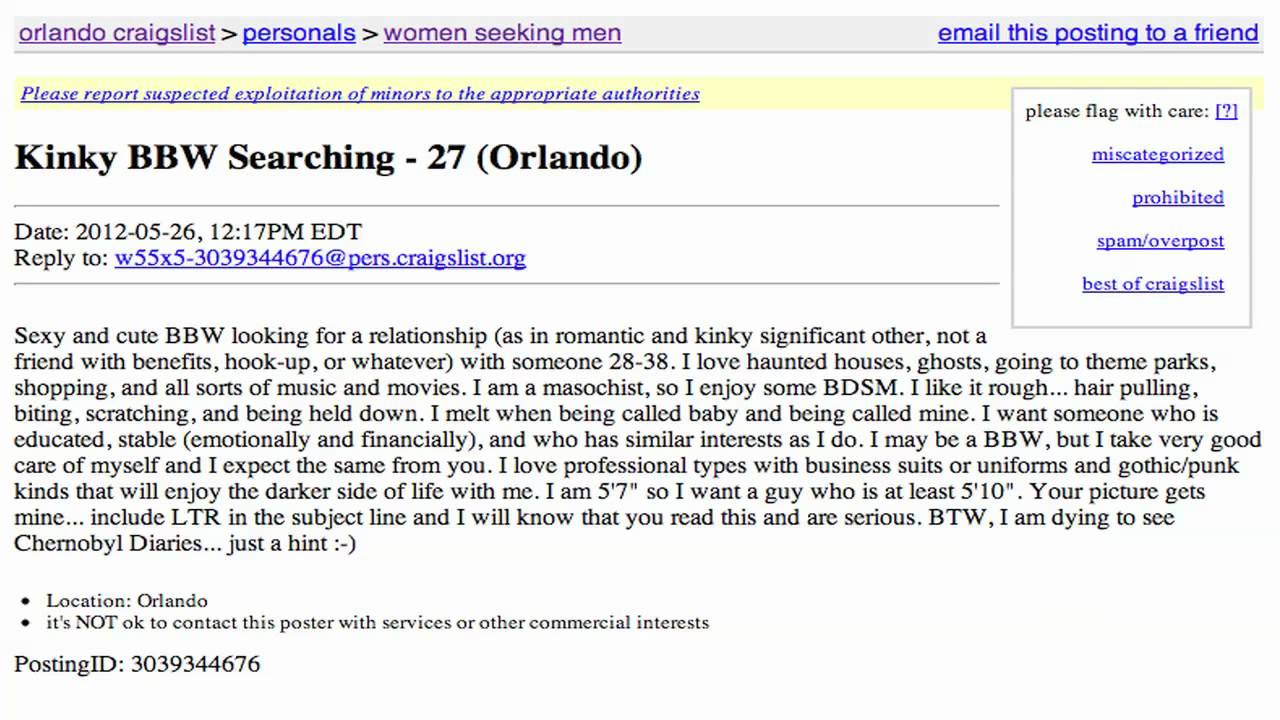Nominate the posting for best of craigslist
1280x720 pixels.
point(1152,283)
